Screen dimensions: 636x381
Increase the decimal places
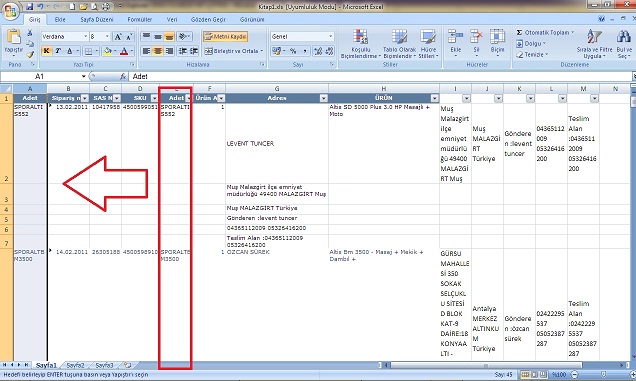[x=318, y=51]
